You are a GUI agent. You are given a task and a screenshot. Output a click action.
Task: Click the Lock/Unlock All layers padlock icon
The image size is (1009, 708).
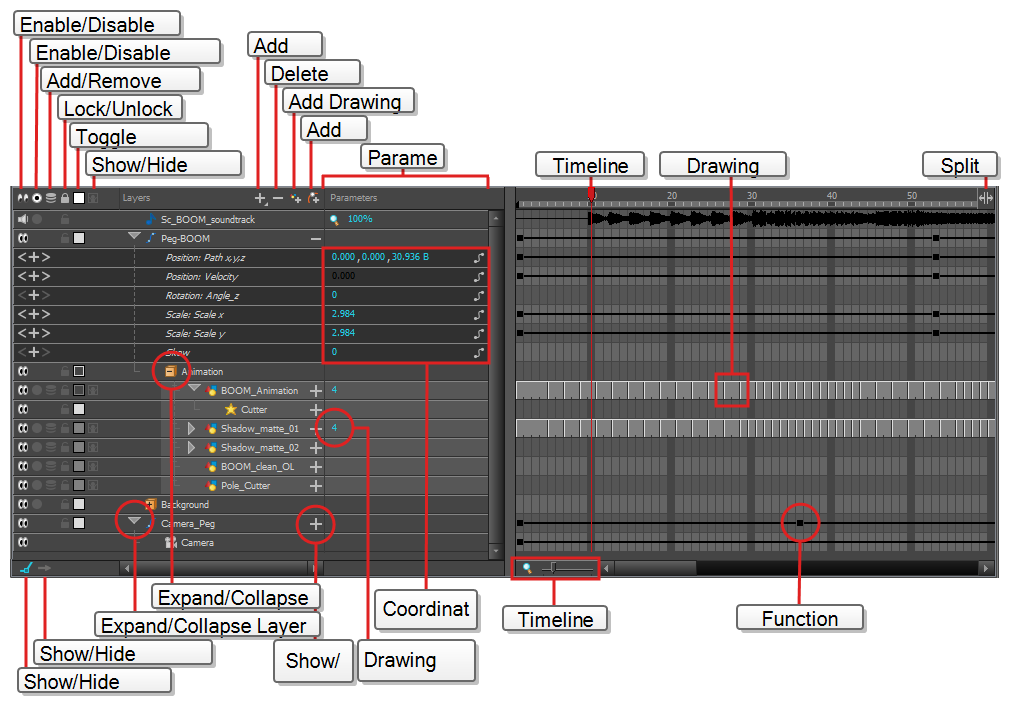[x=65, y=199]
